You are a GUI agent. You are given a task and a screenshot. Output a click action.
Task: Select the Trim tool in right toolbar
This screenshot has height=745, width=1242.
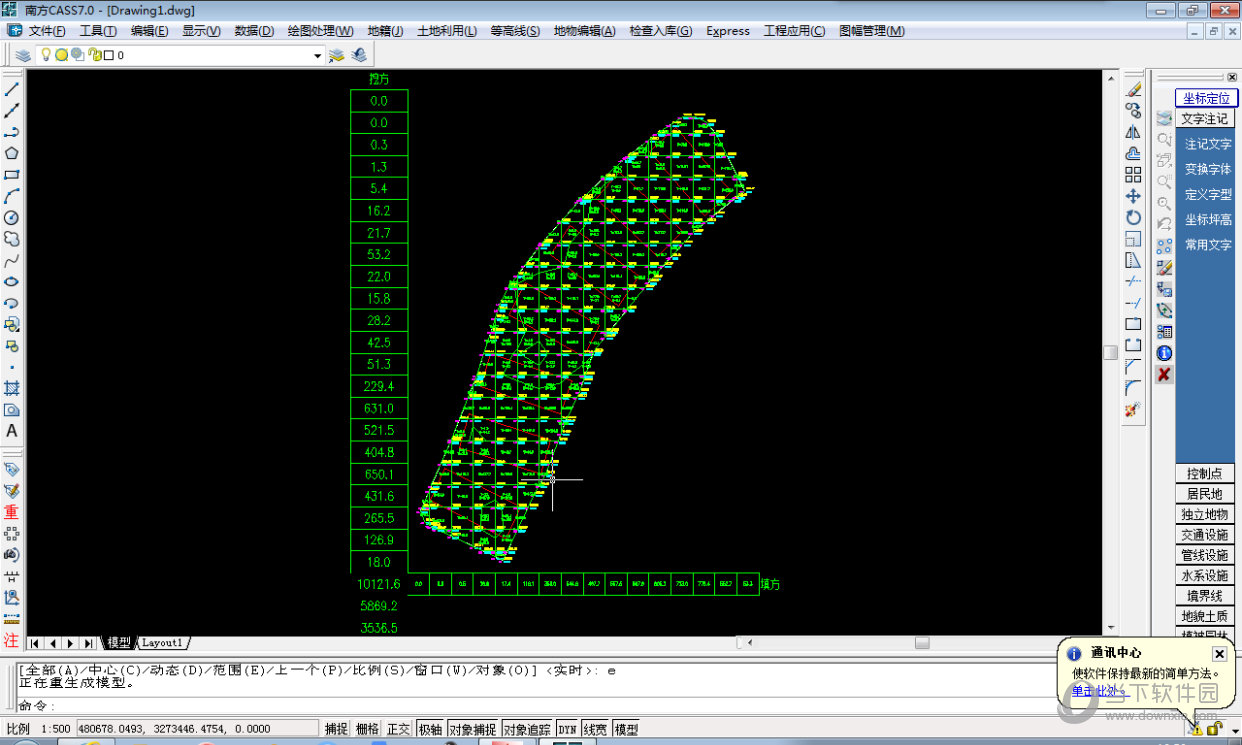pyautogui.click(x=1134, y=282)
